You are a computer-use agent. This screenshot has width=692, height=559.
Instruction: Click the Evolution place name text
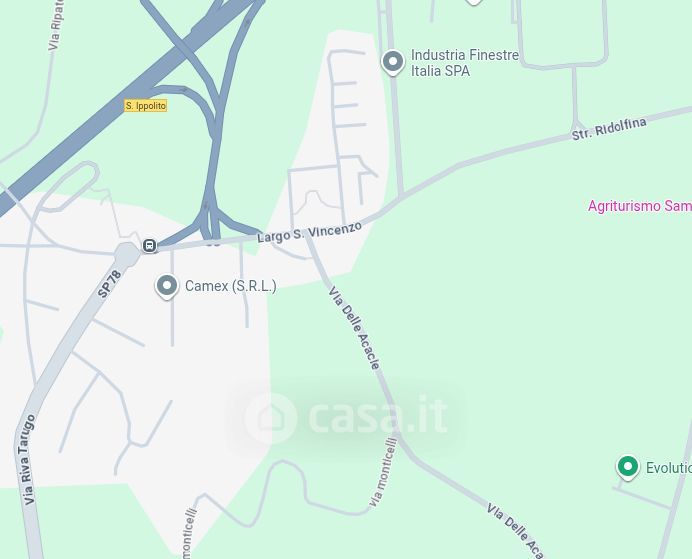pos(669,468)
